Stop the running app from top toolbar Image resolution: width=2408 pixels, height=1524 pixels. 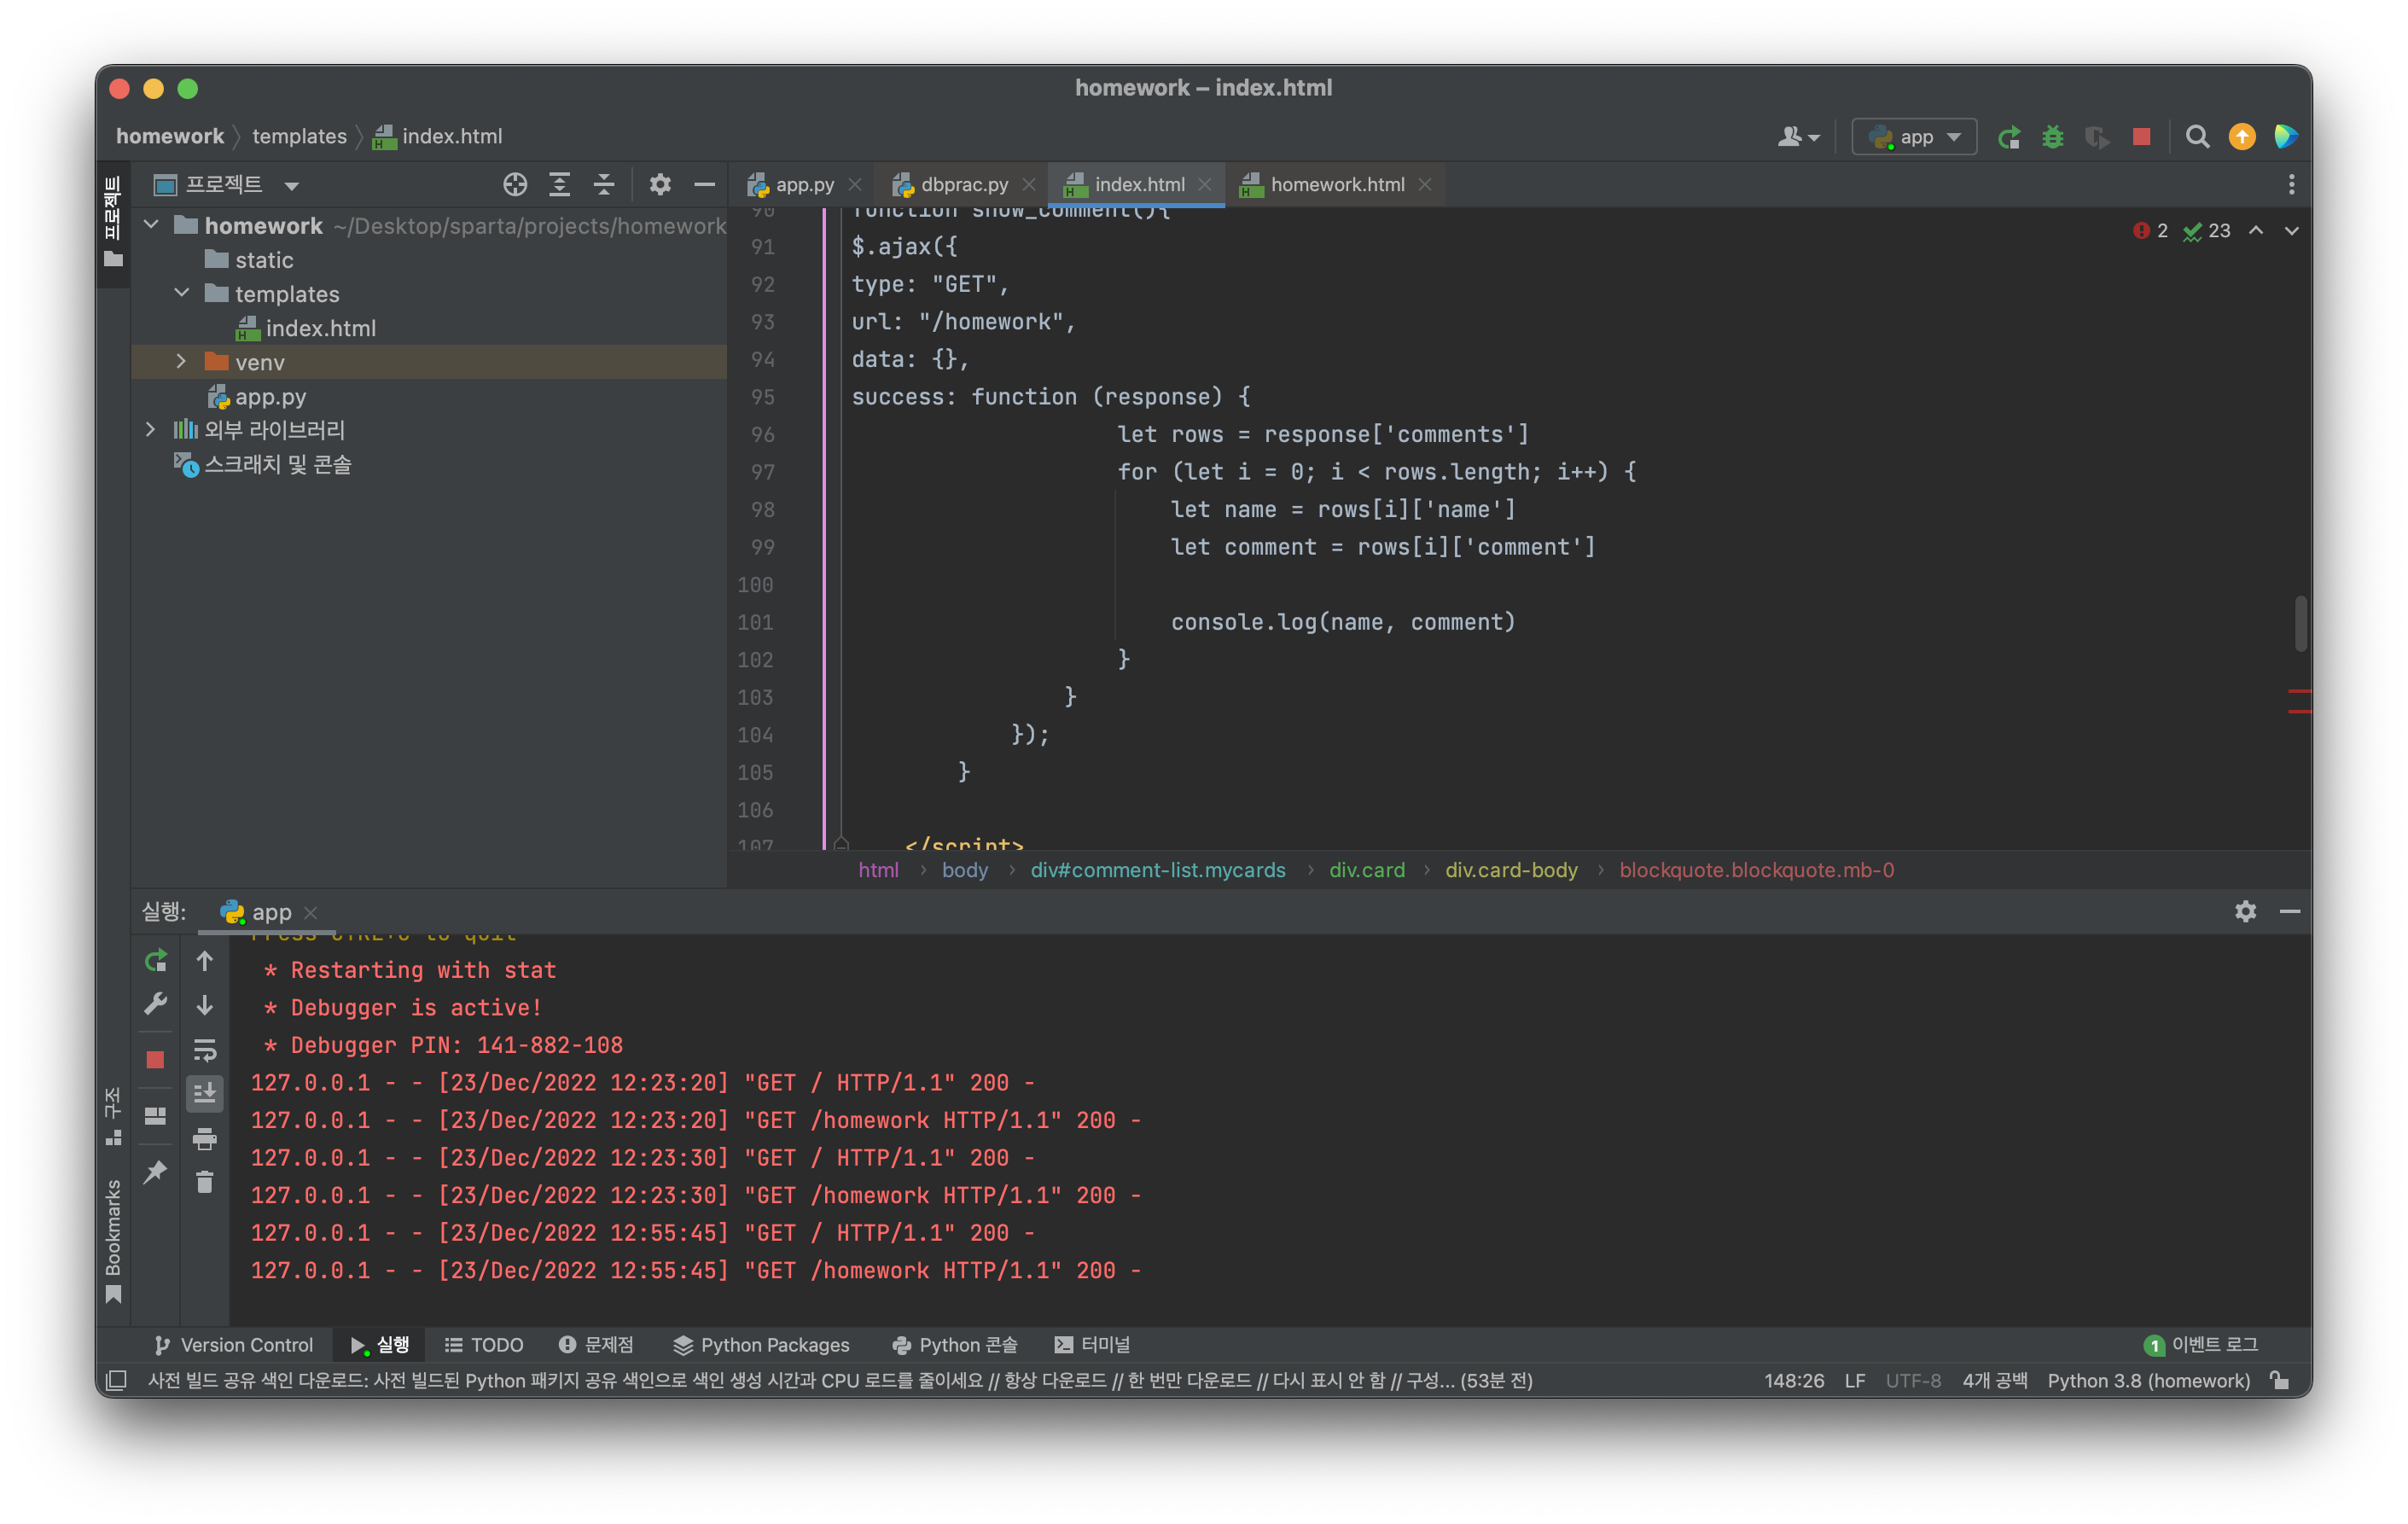click(2141, 137)
